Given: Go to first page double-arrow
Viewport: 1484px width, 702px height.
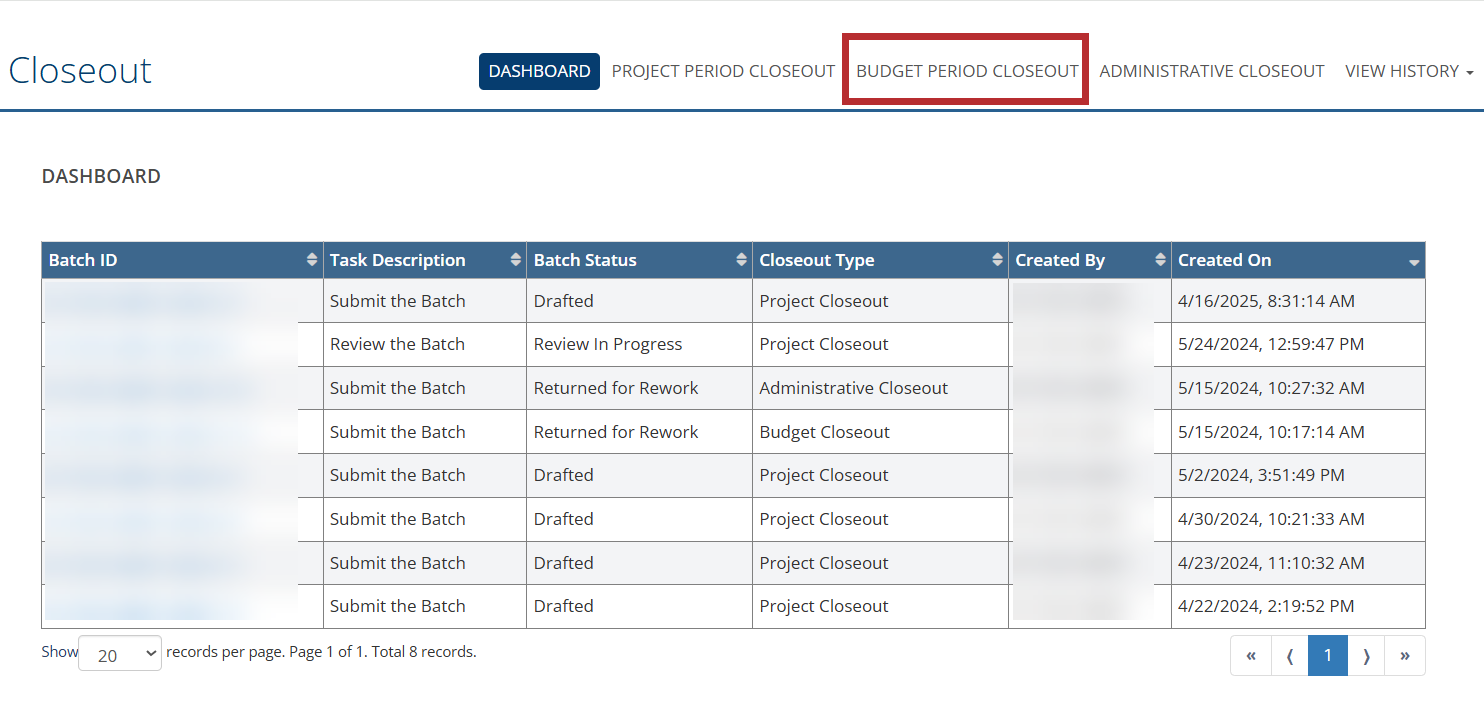Looking at the screenshot, I should tap(1251, 656).
